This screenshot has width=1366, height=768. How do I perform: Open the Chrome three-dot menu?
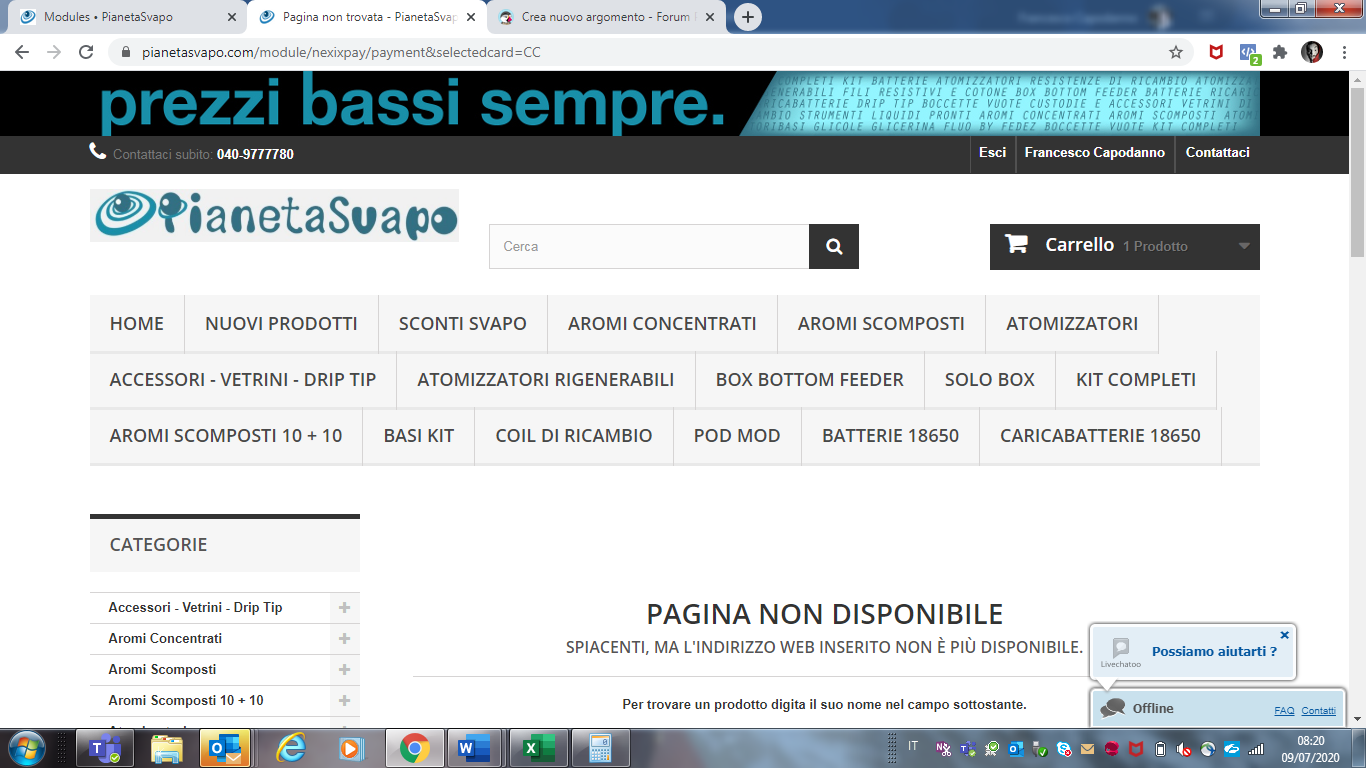1344,52
